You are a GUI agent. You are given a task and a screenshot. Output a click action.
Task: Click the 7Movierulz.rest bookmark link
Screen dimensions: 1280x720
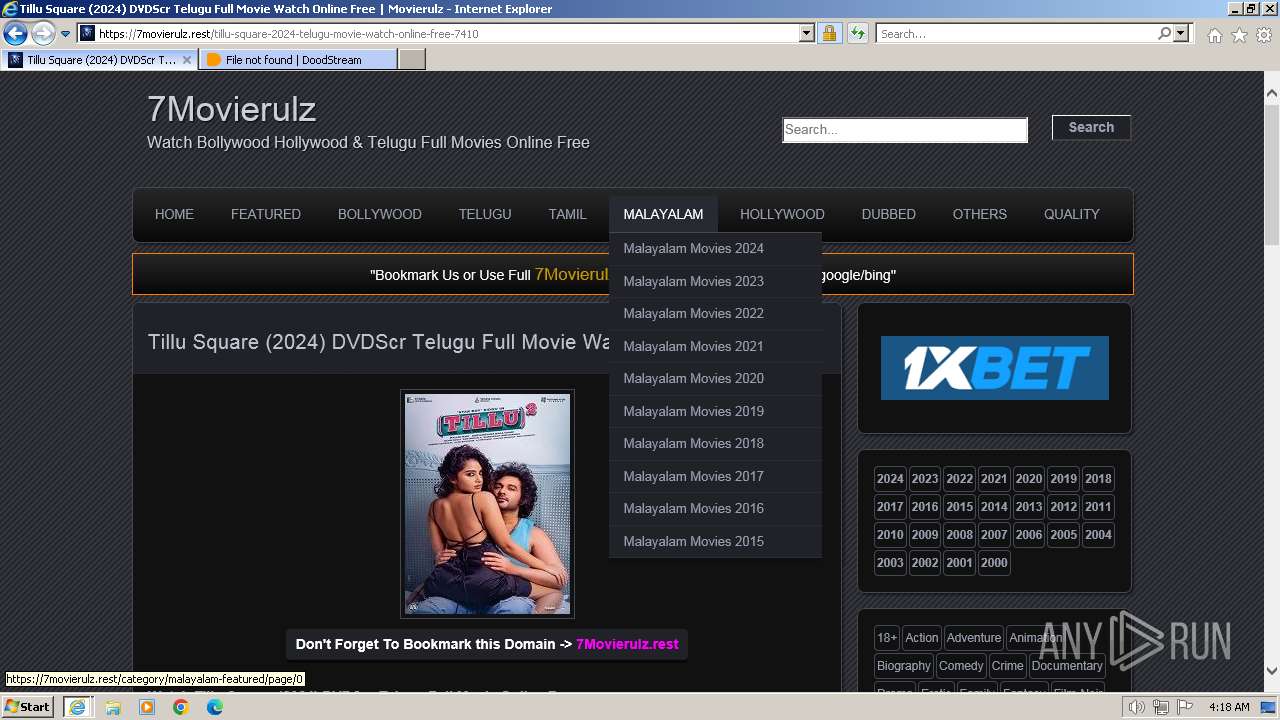click(x=627, y=644)
